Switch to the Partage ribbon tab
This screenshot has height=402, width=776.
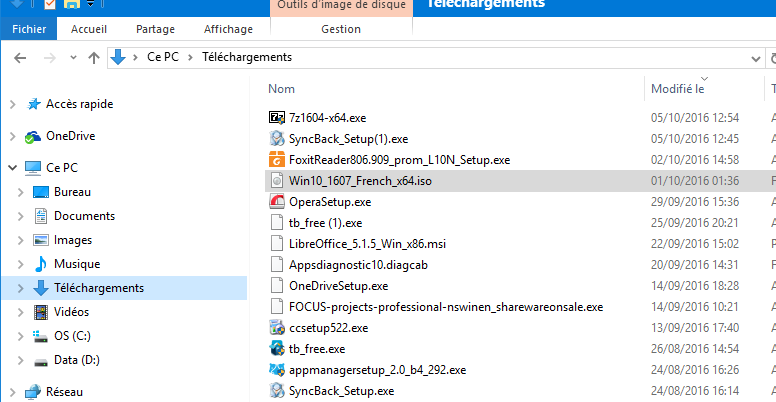click(155, 29)
